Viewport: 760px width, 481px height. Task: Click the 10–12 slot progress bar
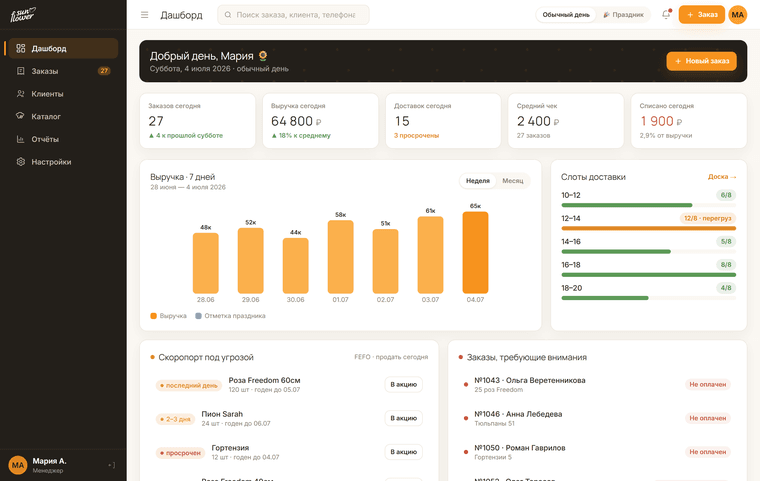649,205
